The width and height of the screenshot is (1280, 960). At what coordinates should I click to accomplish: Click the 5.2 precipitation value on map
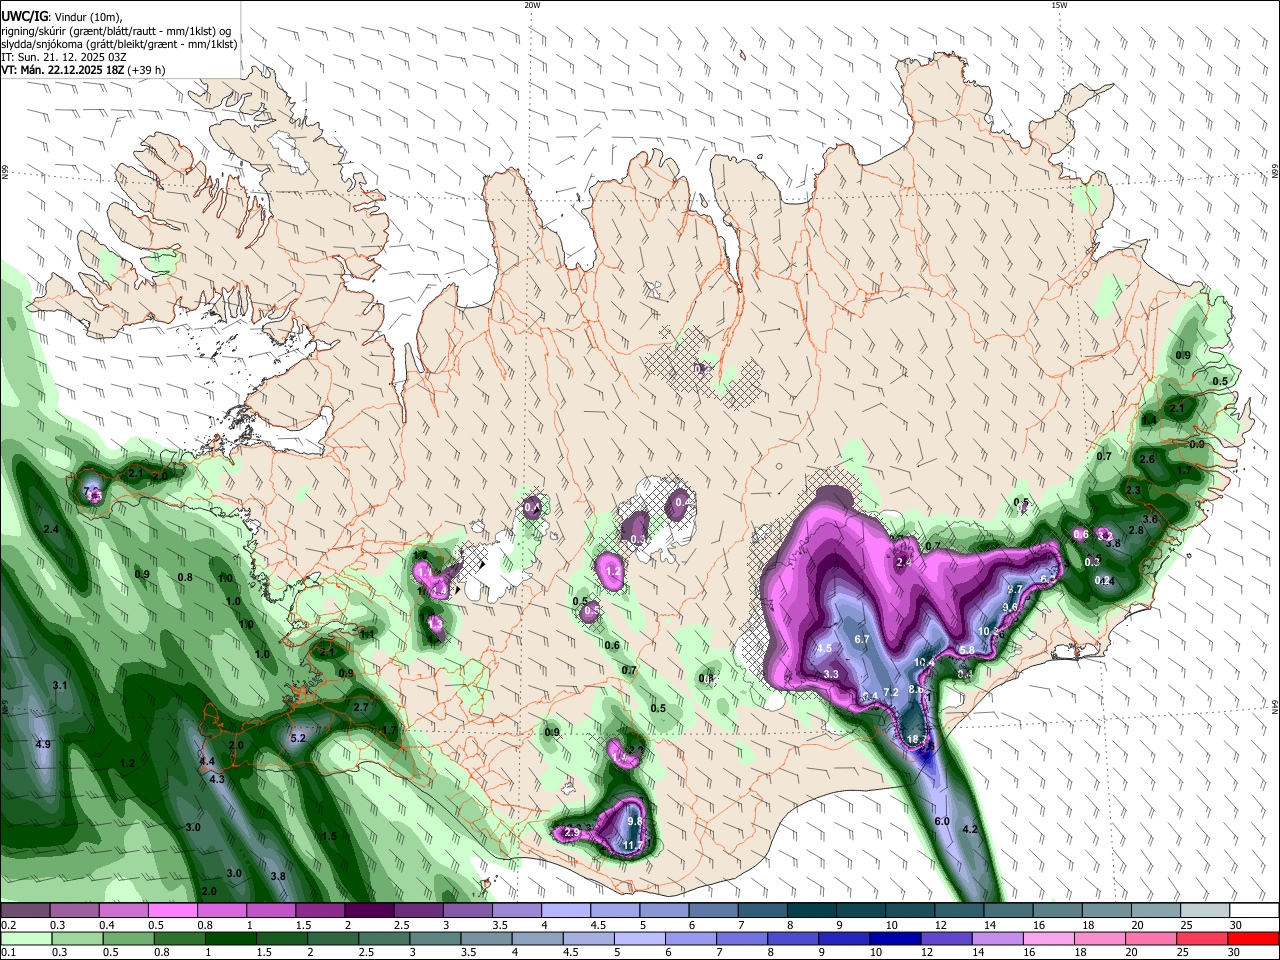298,739
